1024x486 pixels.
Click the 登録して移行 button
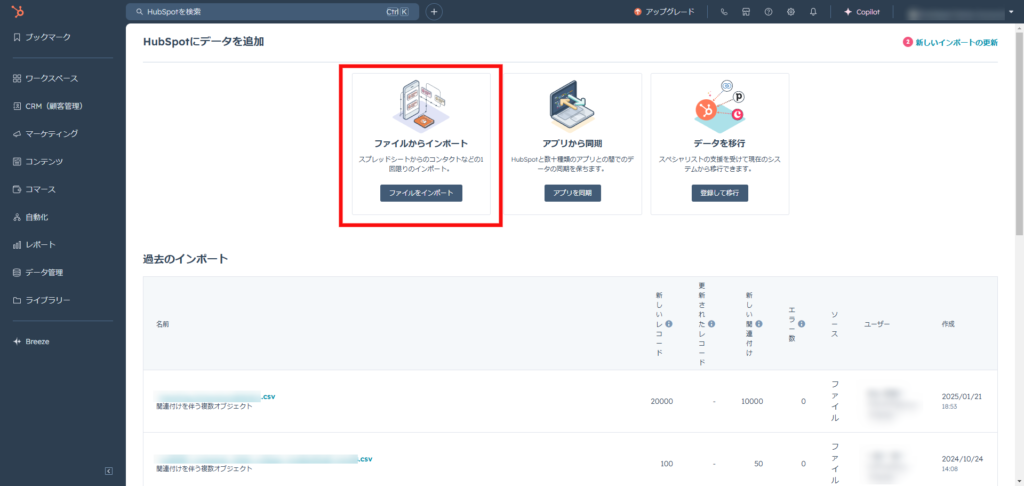pyautogui.click(x=720, y=193)
